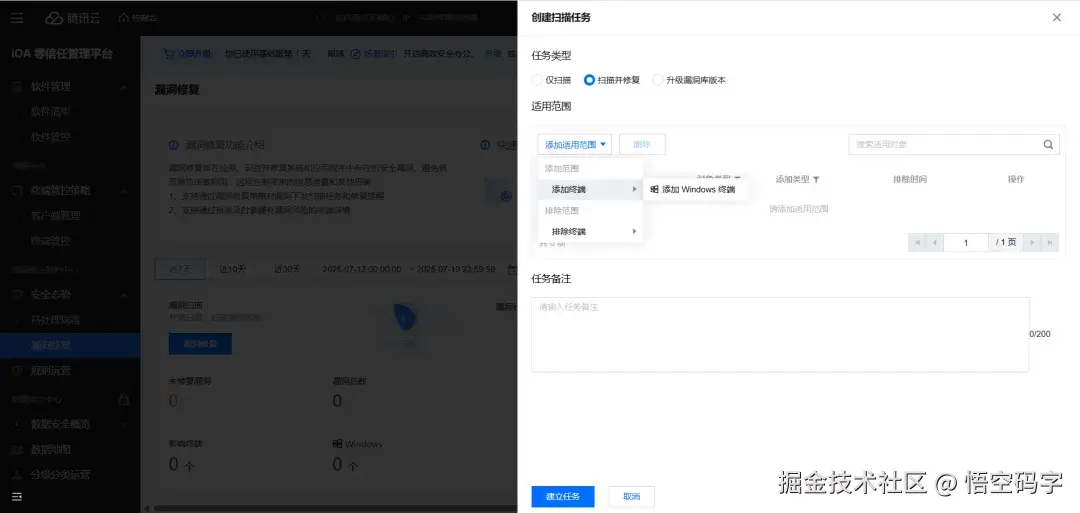Go to previous page in pagination
The height and width of the screenshot is (513, 1080).
coord(935,242)
